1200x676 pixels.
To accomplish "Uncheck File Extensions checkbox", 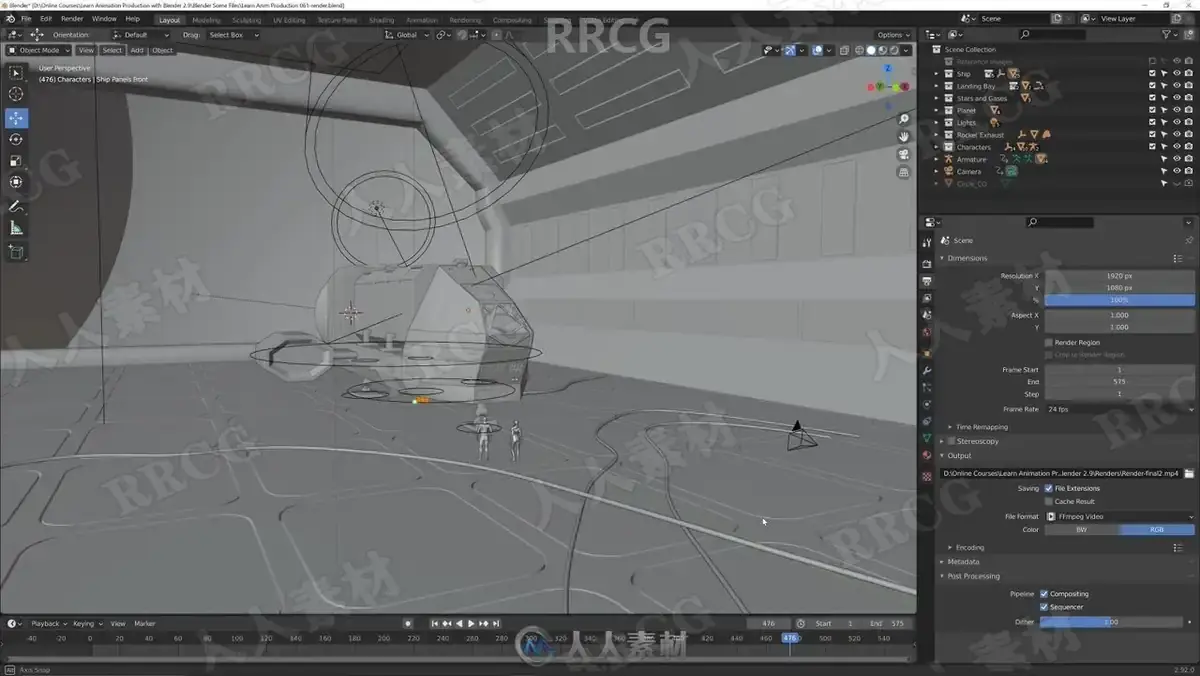I will click(1048, 488).
